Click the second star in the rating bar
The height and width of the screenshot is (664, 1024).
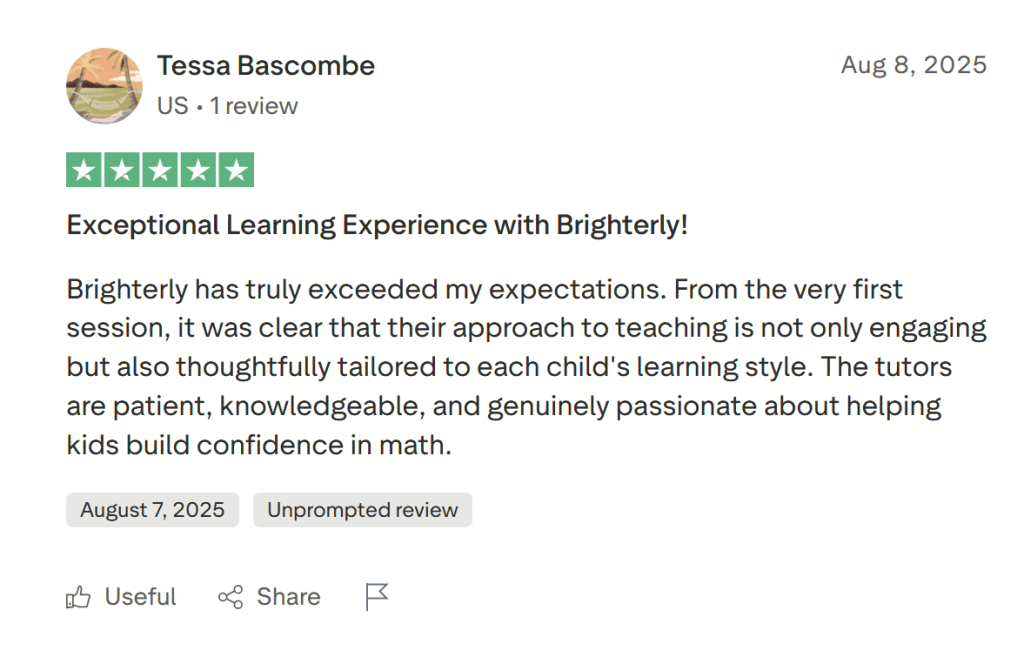(x=123, y=169)
